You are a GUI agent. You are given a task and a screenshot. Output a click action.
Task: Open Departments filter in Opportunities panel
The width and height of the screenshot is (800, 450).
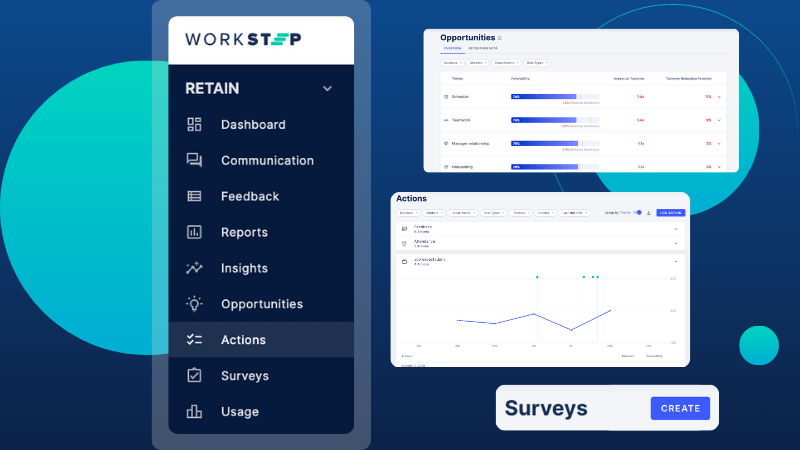pyautogui.click(x=506, y=63)
